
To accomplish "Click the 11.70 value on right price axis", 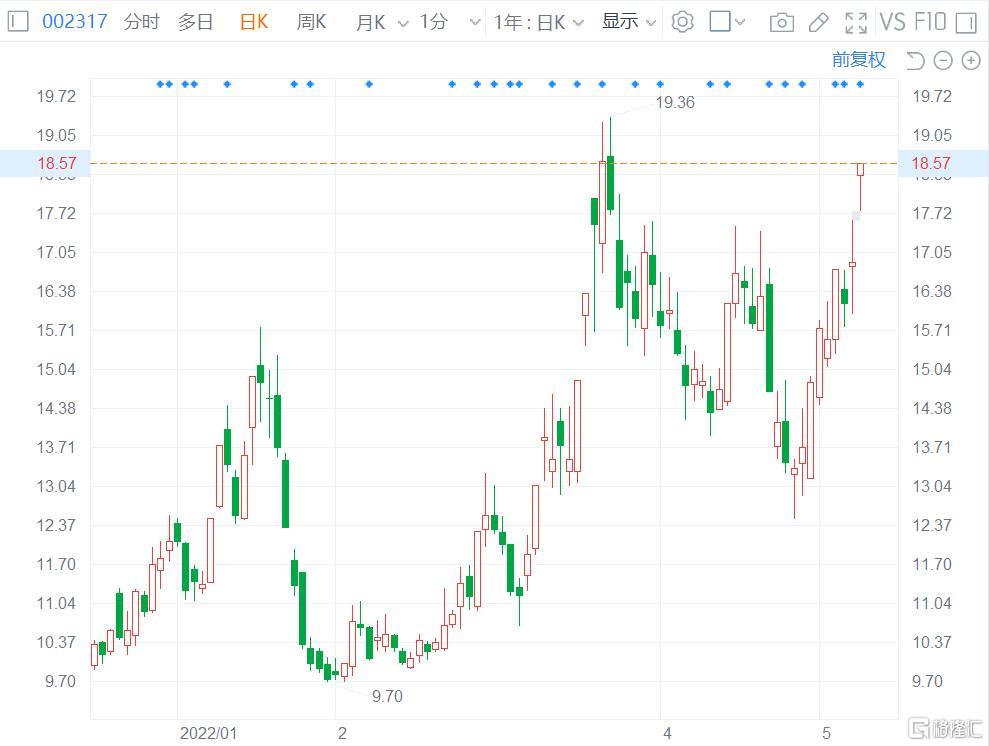I will [x=932, y=564].
